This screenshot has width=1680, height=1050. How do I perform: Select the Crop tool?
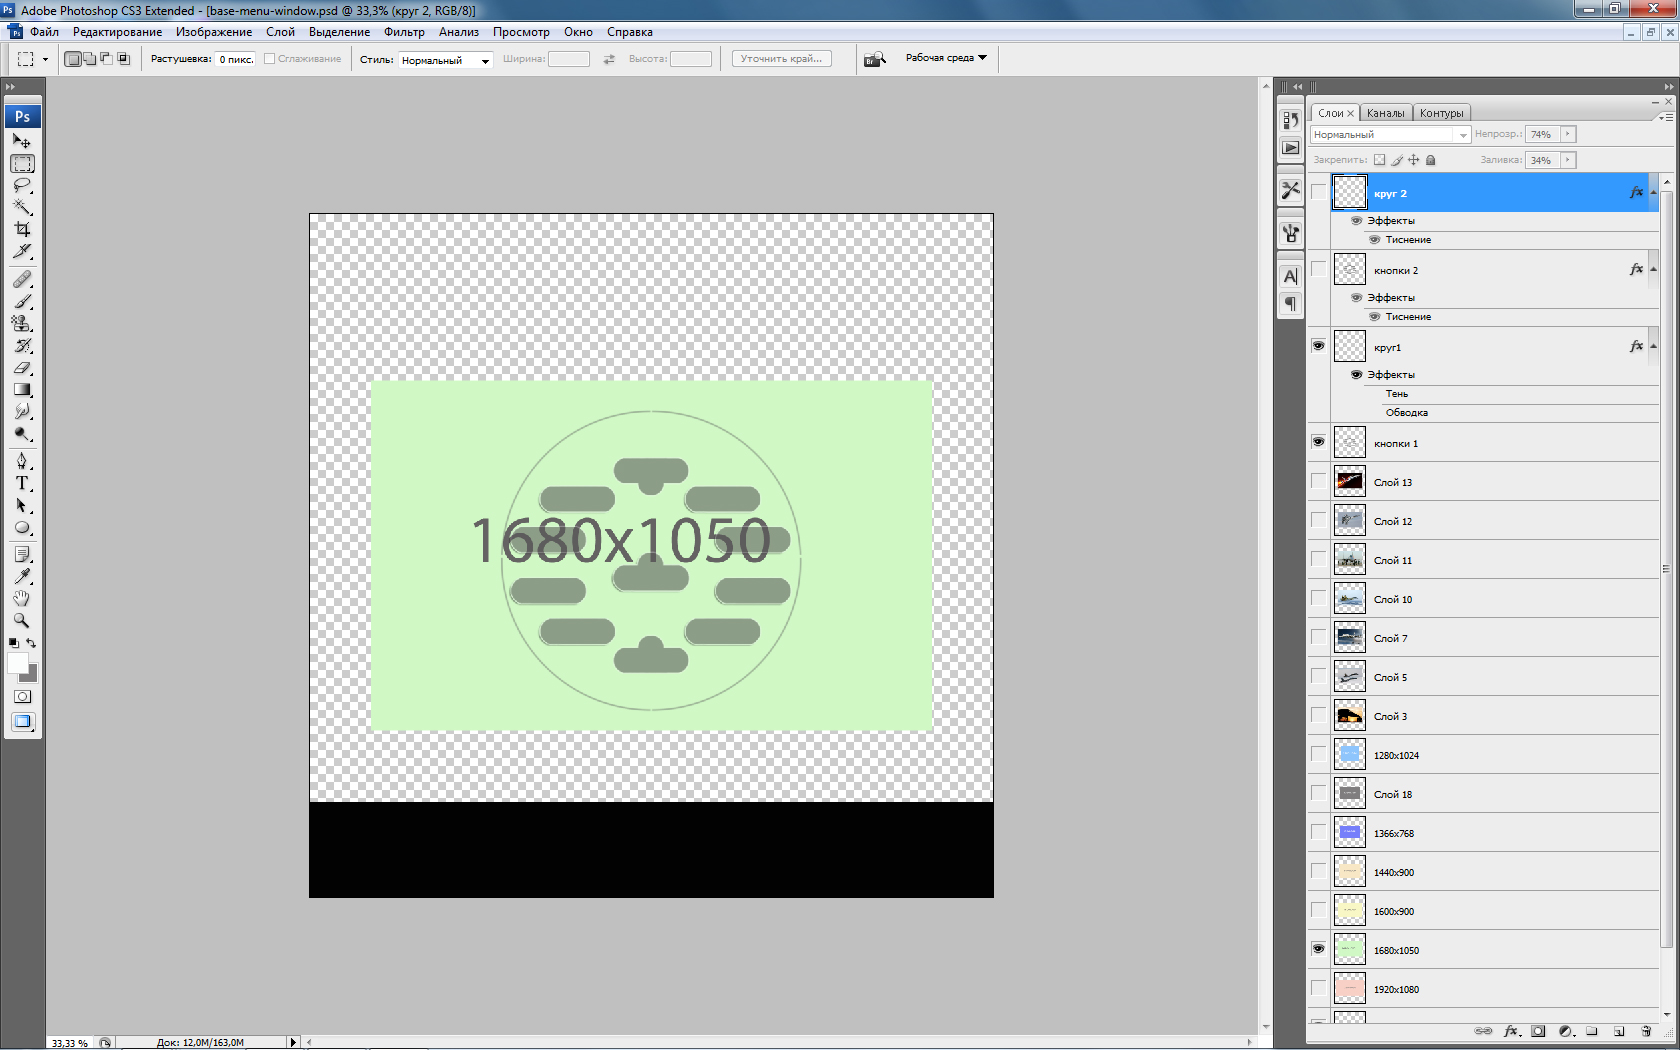click(22, 229)
